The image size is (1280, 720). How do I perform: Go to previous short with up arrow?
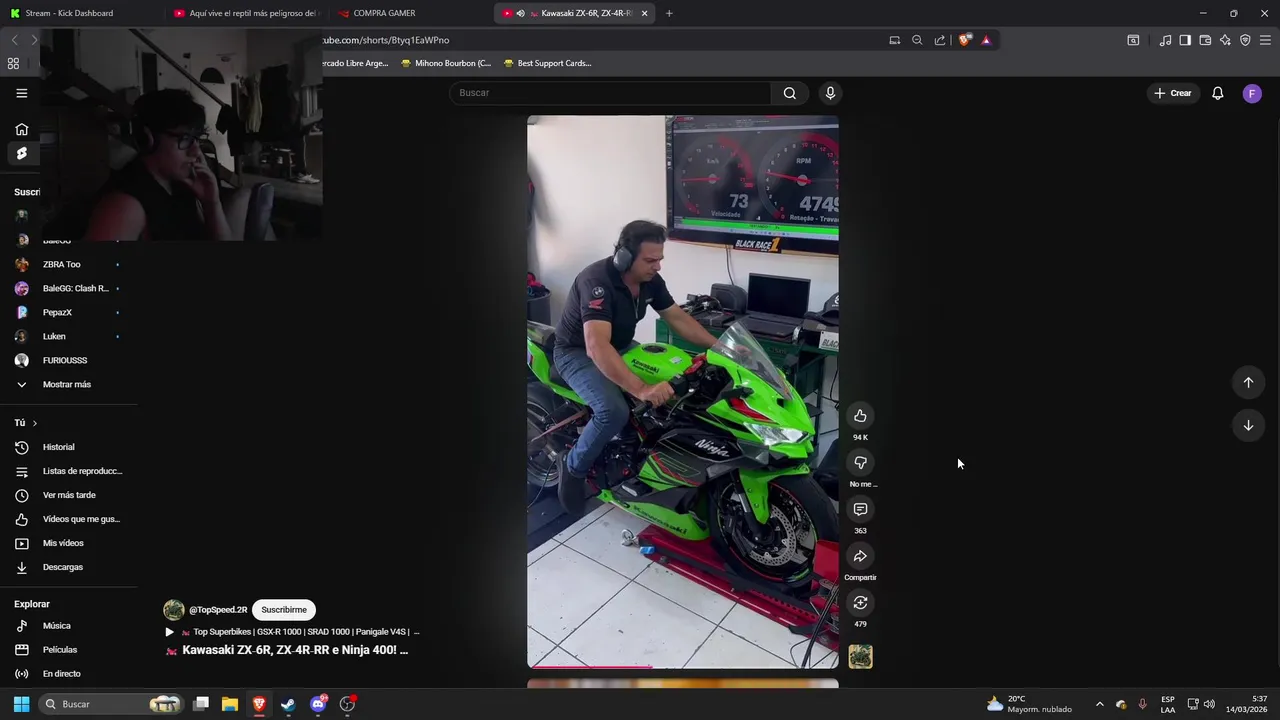click(1248, 382)
